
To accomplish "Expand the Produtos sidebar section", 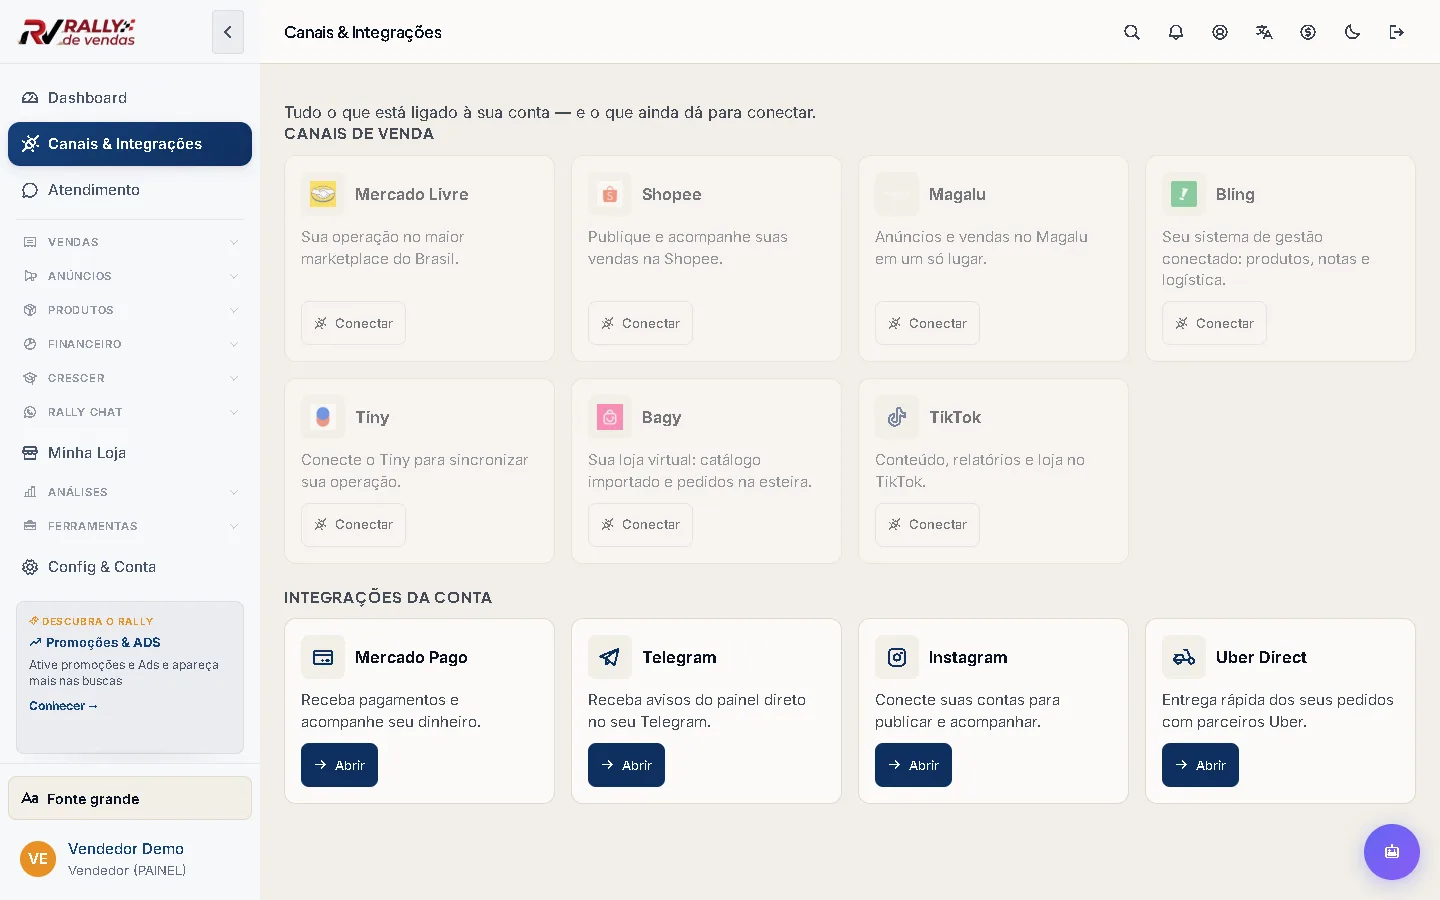I will click(130, 310).
